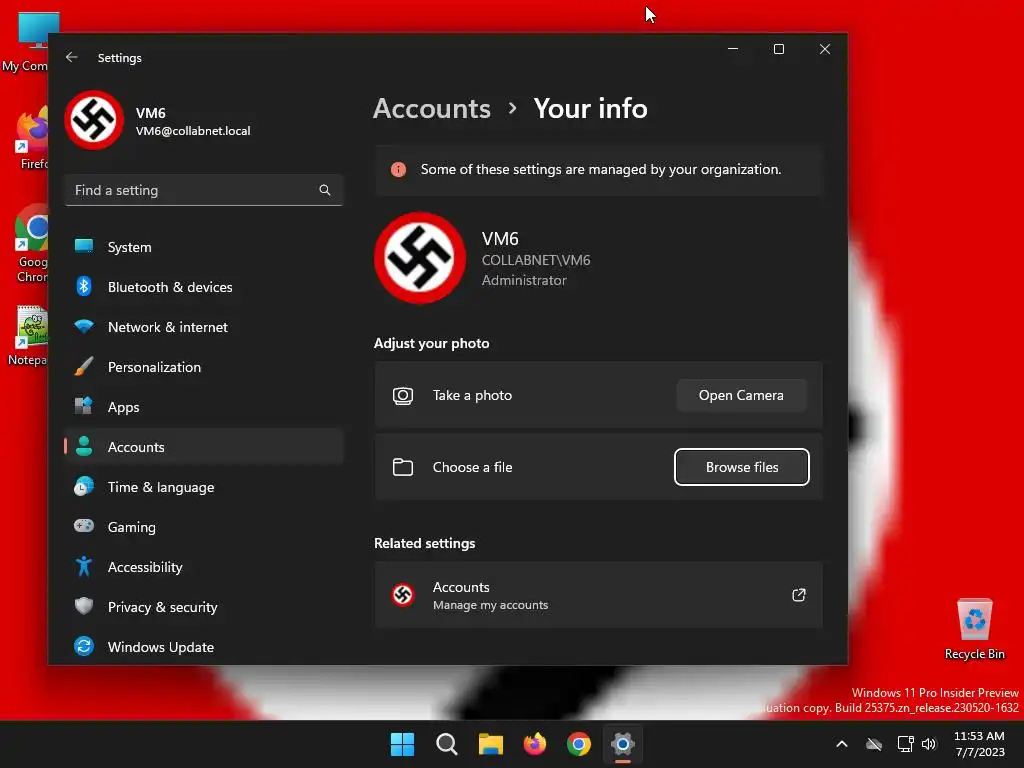Launch Google Chrome from the taskbar
This screenshot has width=1024, height=768.
click(579, 744)
